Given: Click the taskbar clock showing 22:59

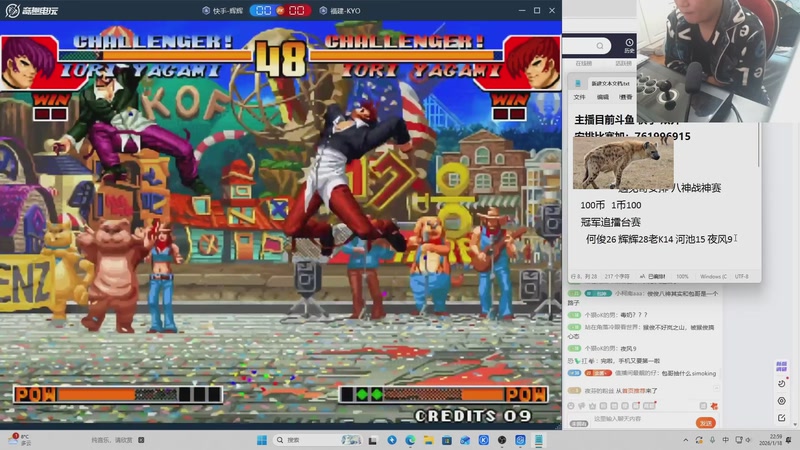Looking at the screenshot, I should 769,440.
